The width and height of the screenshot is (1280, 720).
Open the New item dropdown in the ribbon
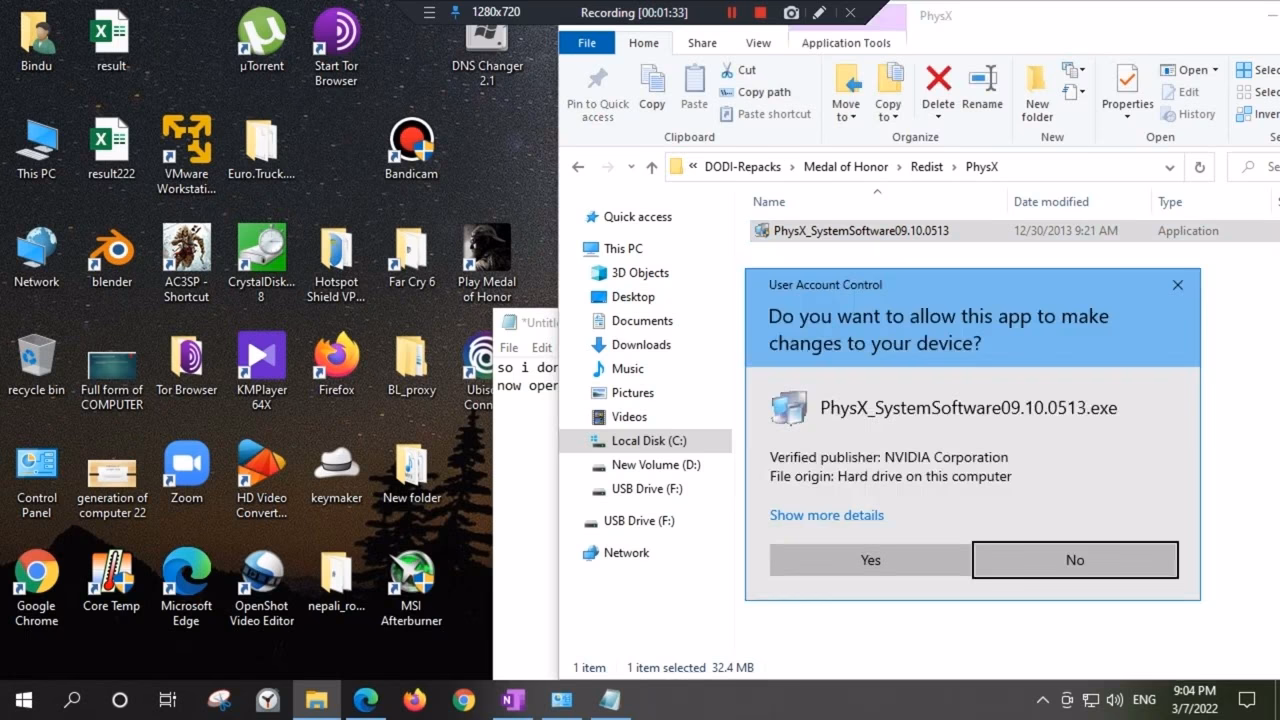point(1075,70)
